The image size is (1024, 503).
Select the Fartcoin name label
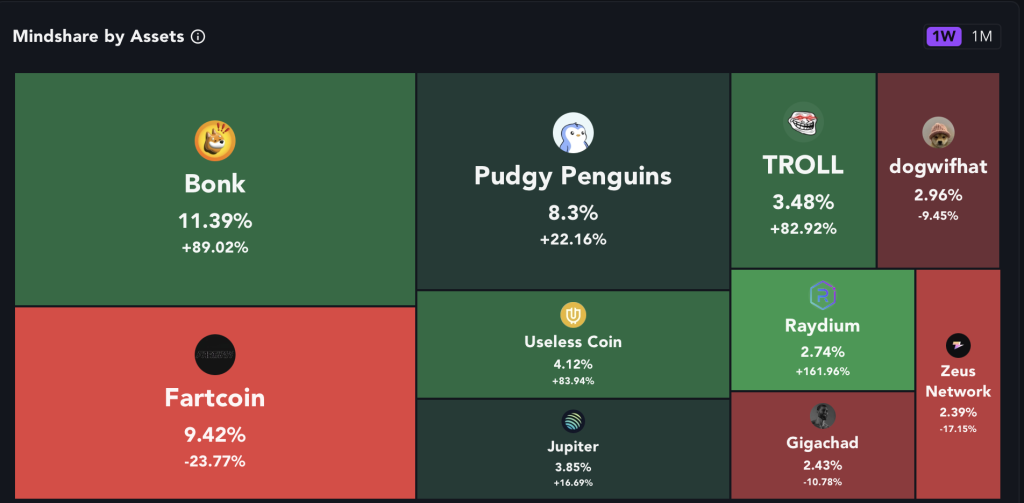215,398
